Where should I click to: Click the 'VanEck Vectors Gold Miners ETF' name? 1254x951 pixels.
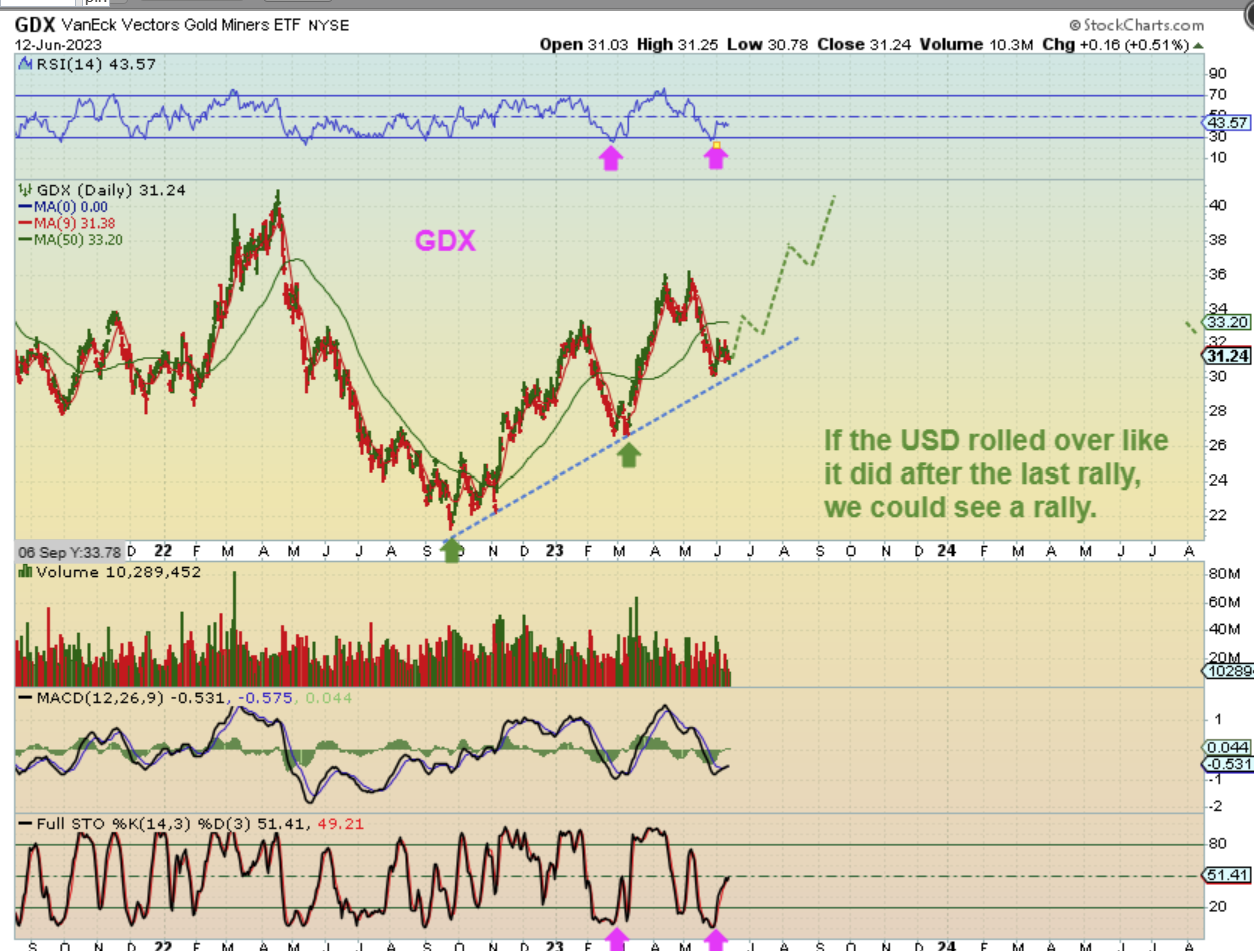pyautogui.click(x=180, y=25)
